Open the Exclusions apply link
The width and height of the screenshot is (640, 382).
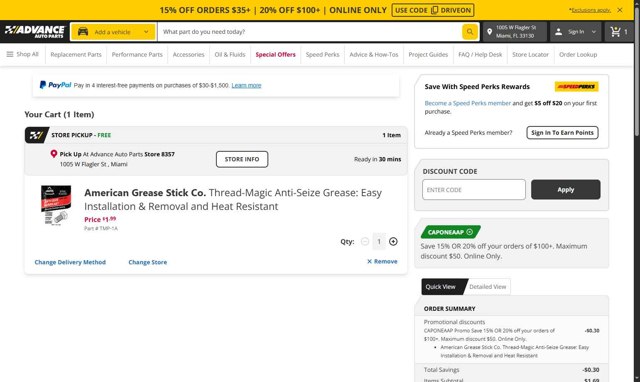tap(590, 10)
